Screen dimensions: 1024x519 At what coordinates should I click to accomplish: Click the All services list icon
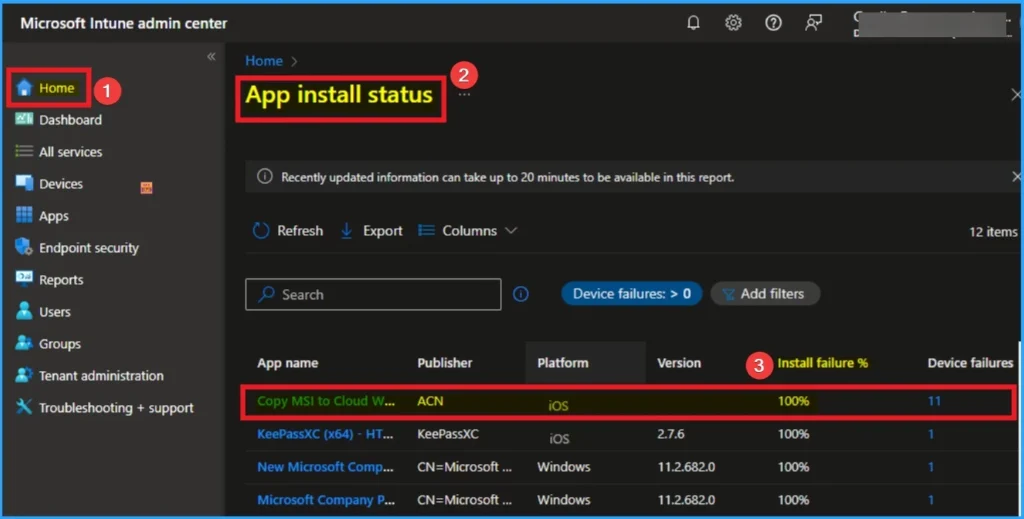click(24, 151)
